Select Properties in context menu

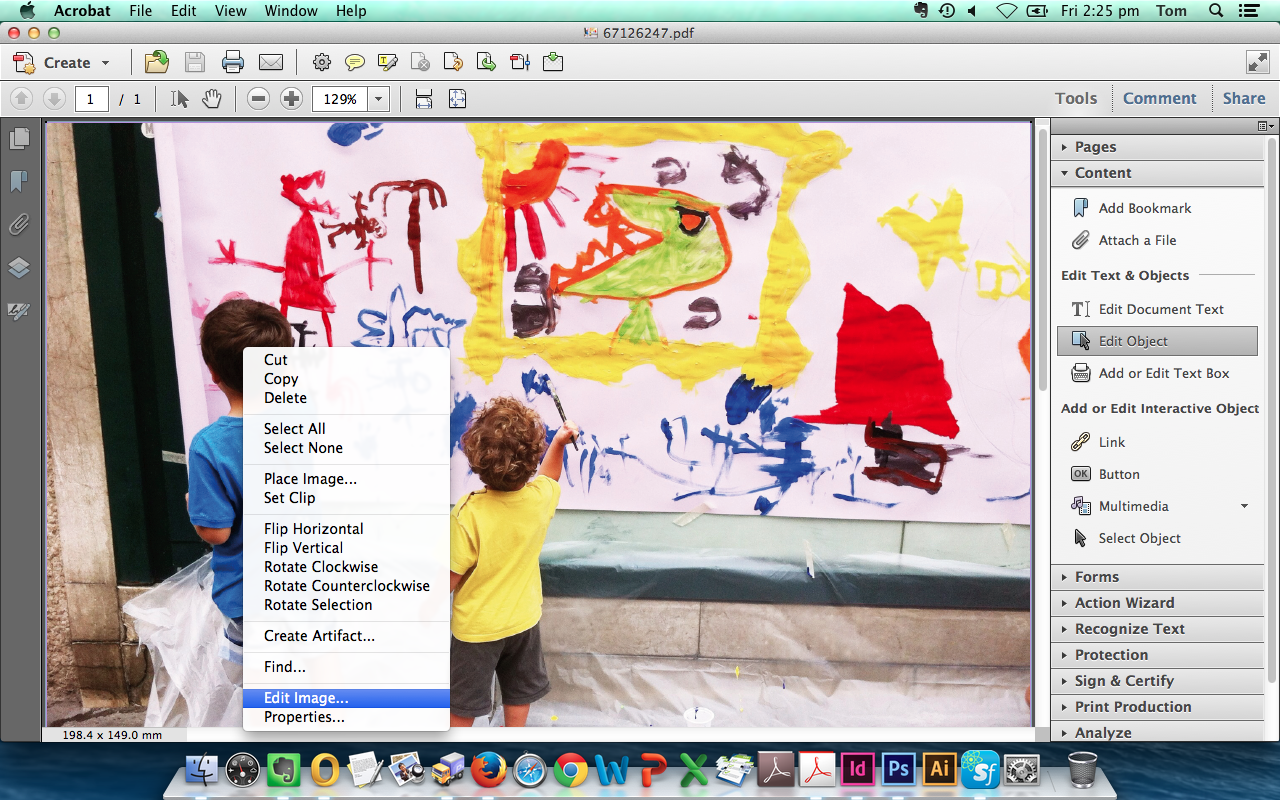point(346,717)
